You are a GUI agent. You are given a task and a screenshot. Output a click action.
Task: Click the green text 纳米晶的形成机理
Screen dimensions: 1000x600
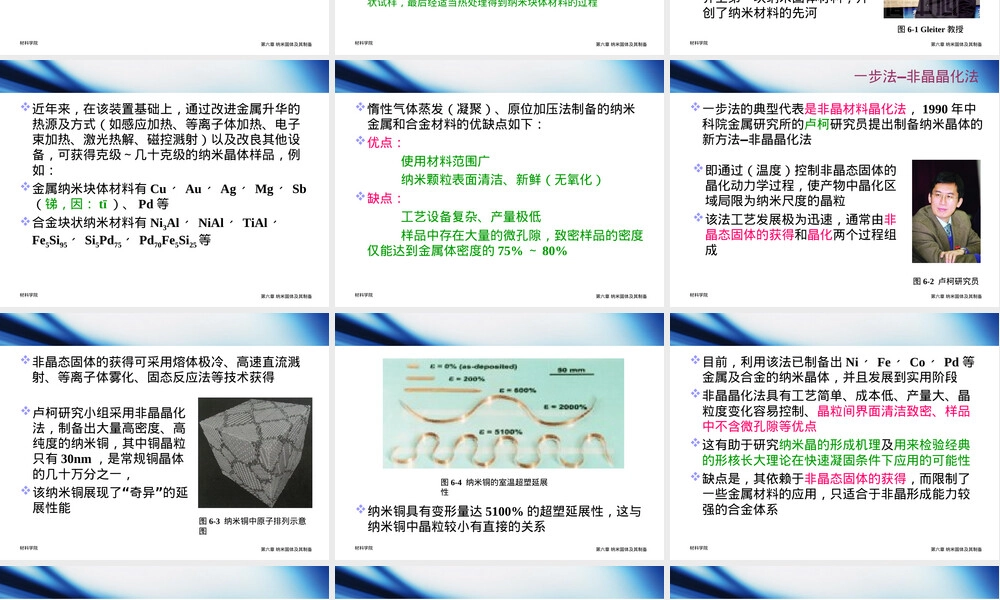830,445
